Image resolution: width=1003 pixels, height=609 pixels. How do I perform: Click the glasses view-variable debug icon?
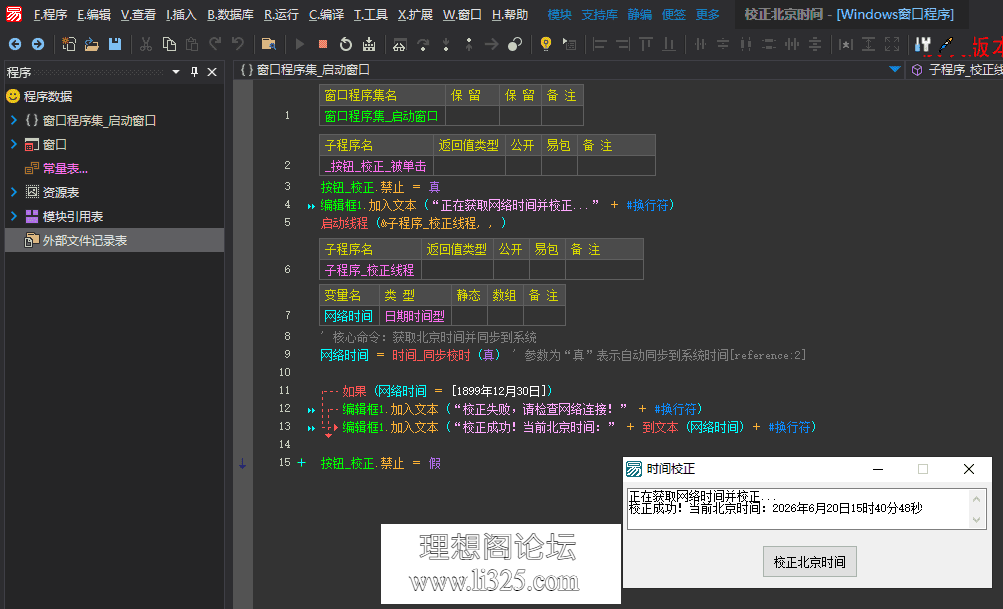click(399, 44)
